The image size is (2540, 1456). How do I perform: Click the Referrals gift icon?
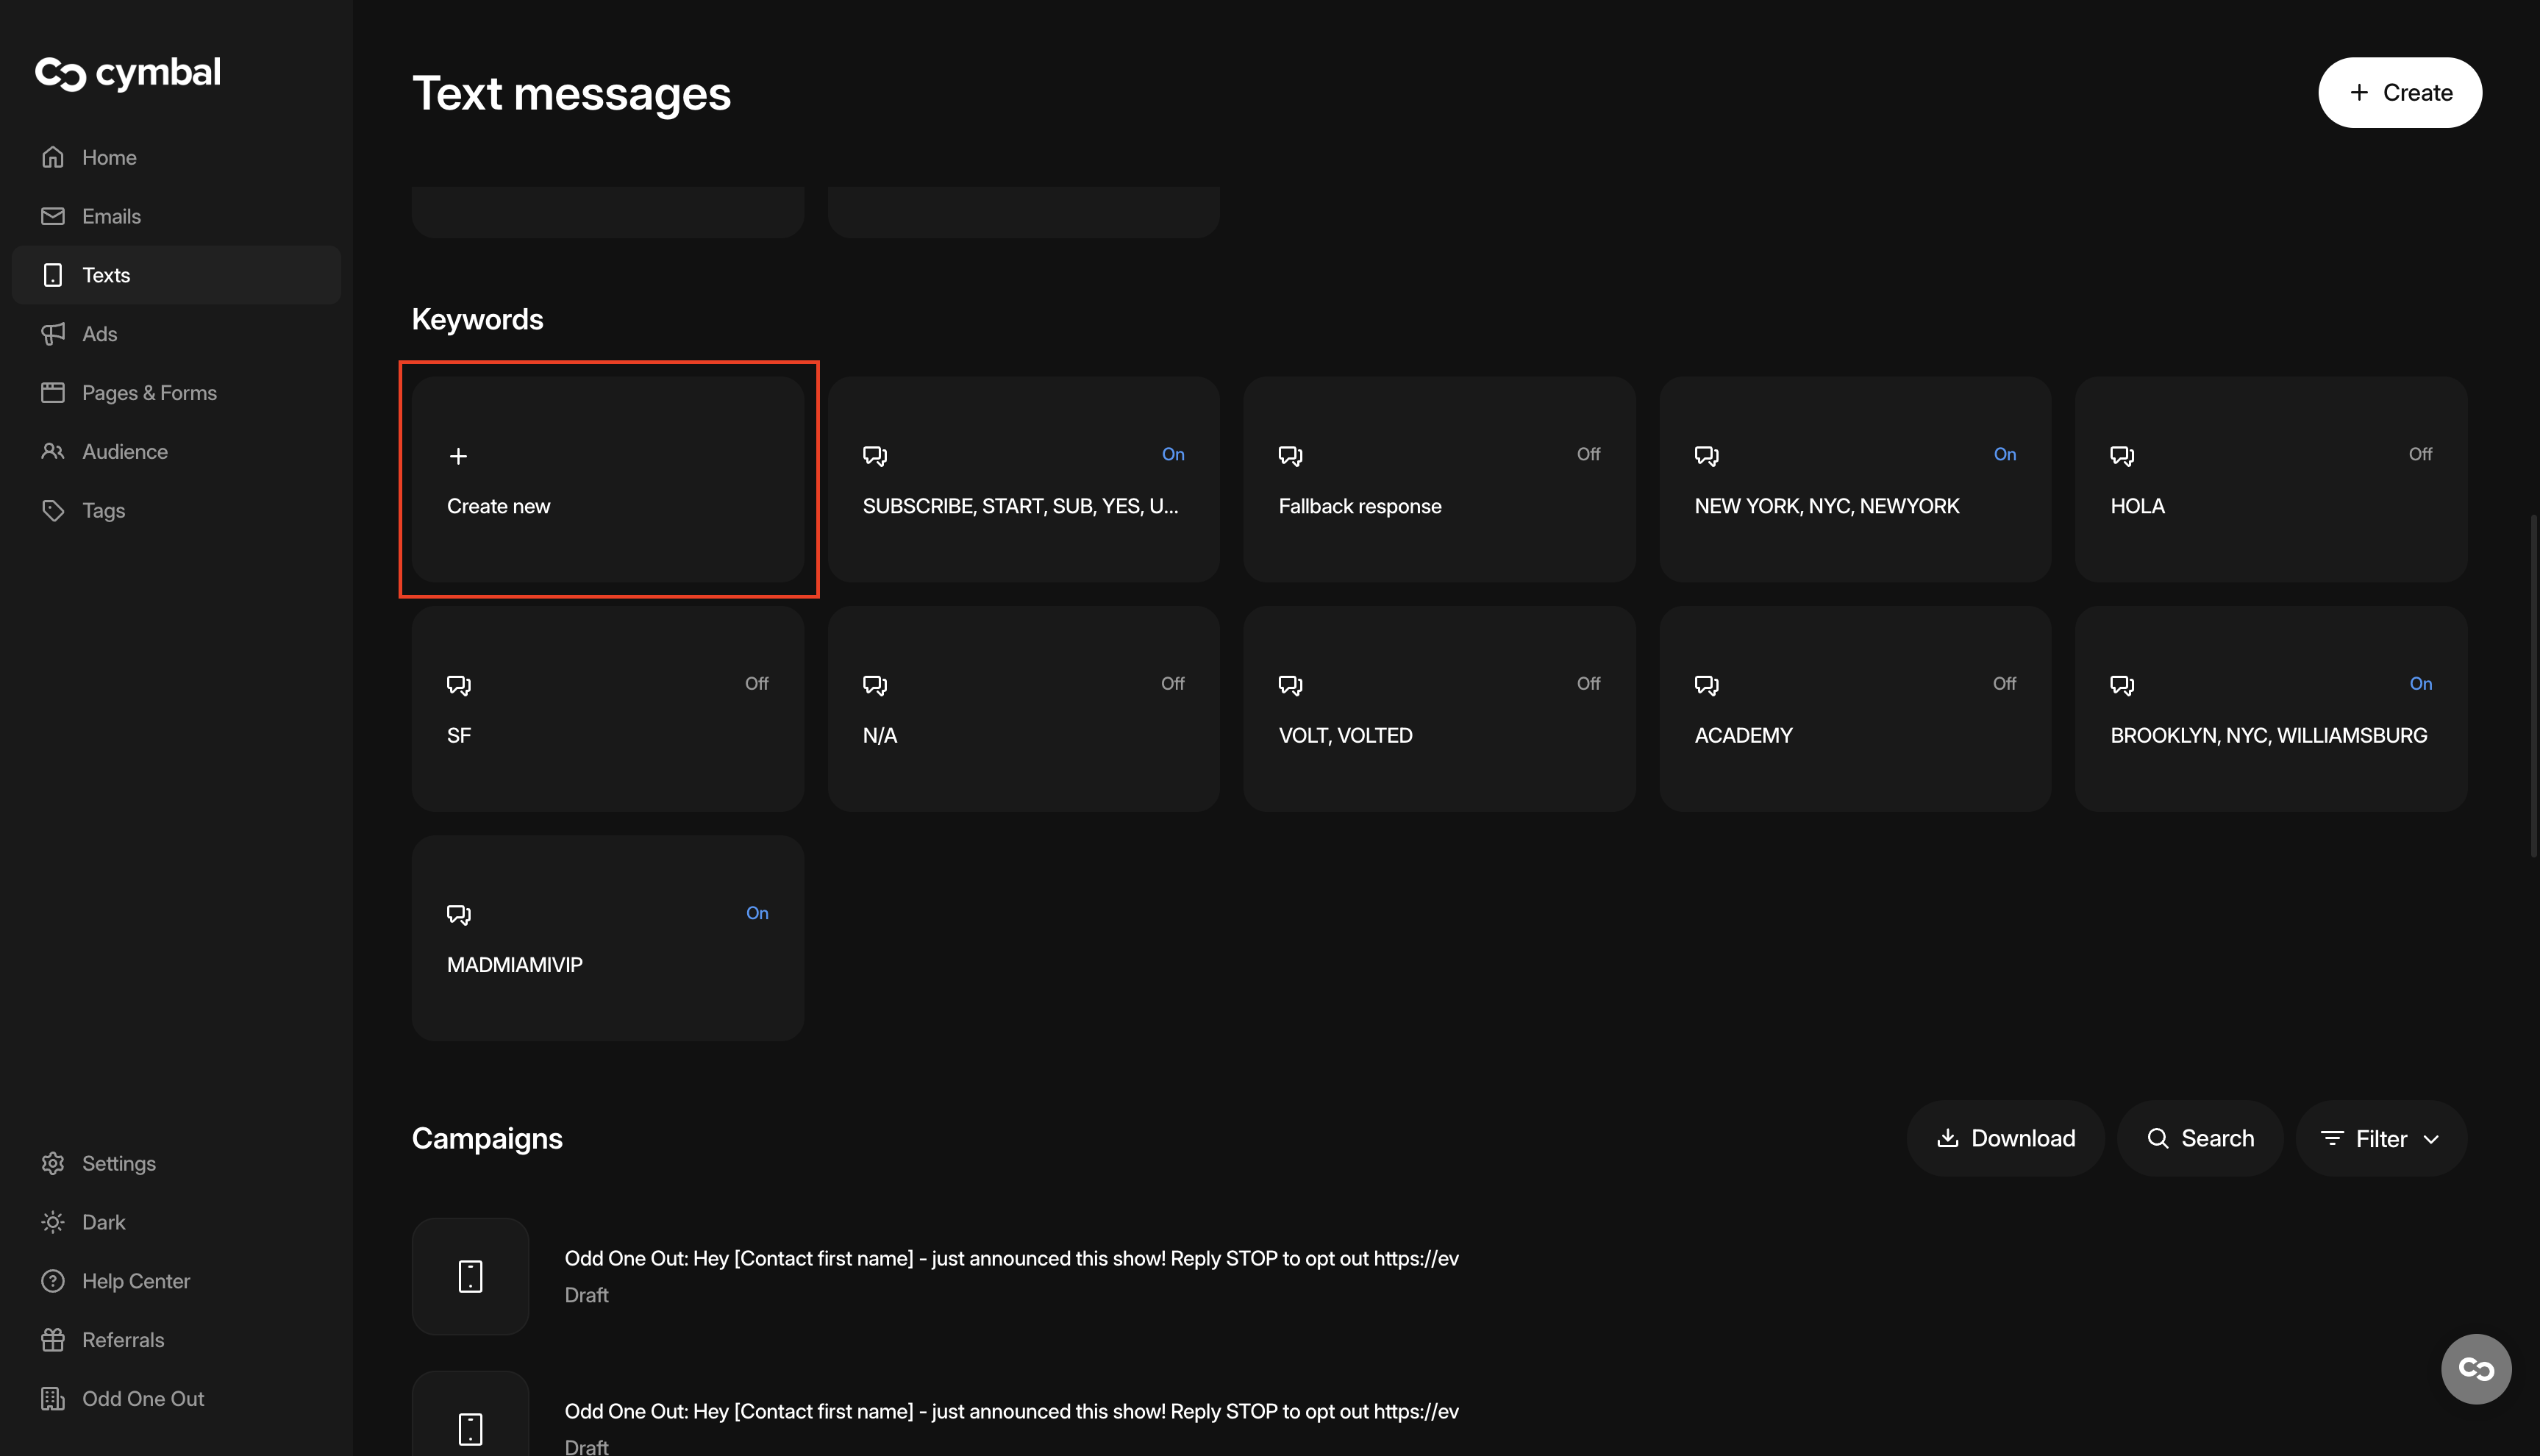tap(53, 1340)
